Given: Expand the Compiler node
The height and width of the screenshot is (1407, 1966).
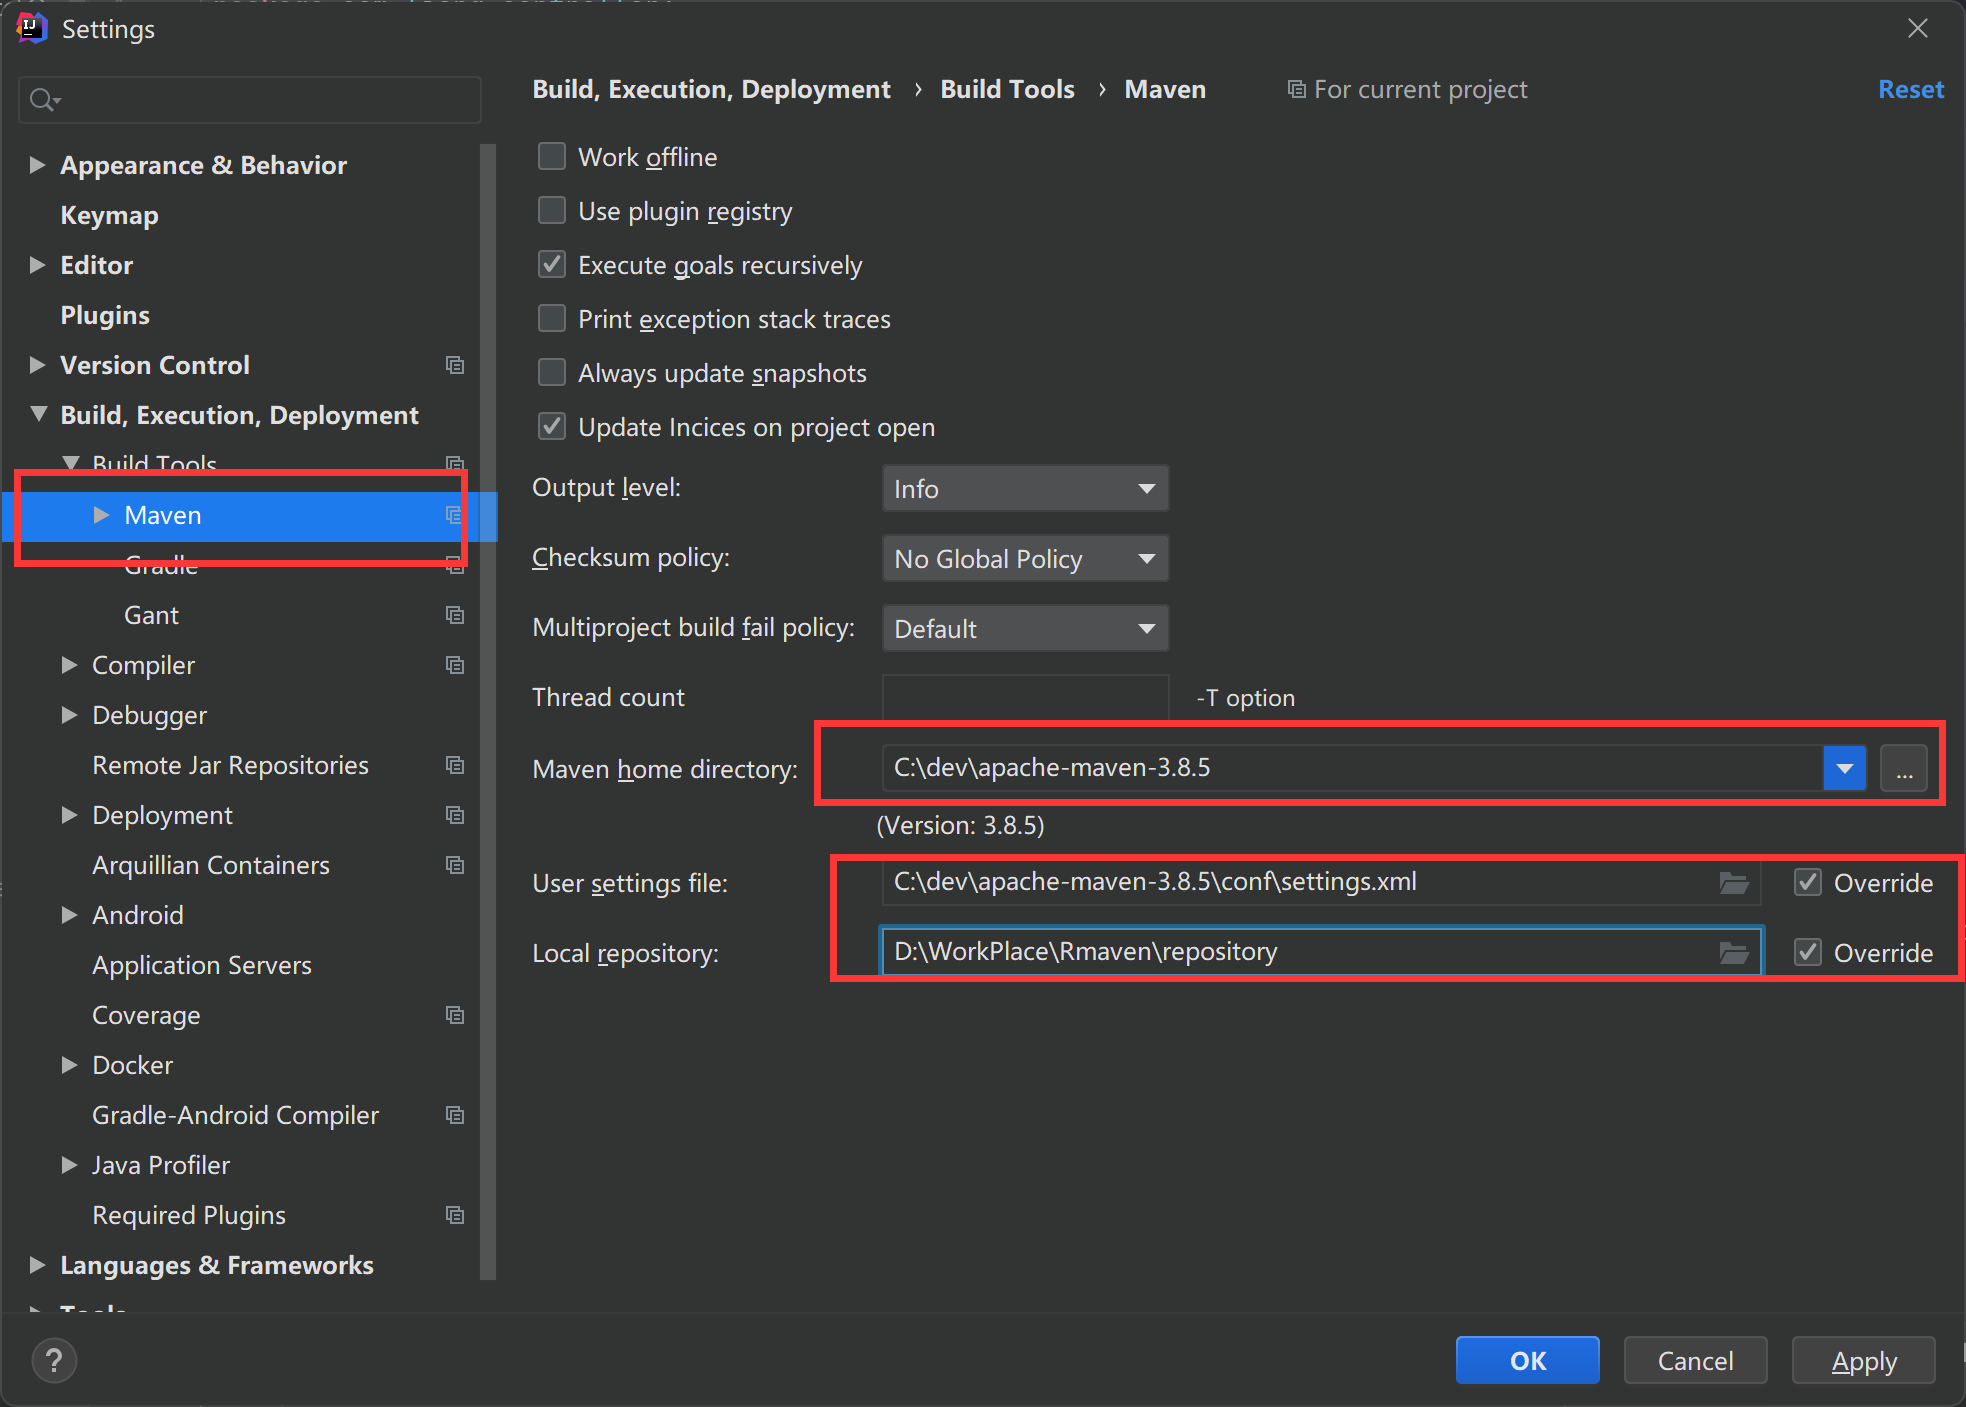Looking at the screenshot, I should point(69,665).
